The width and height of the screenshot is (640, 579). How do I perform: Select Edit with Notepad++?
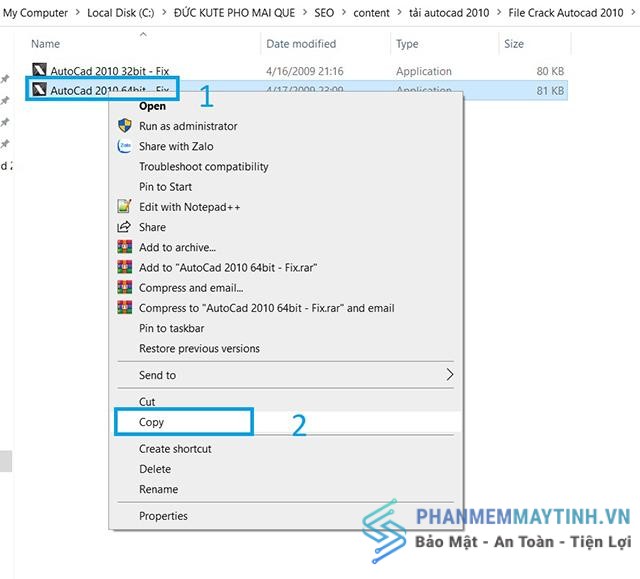pos(189,207)
